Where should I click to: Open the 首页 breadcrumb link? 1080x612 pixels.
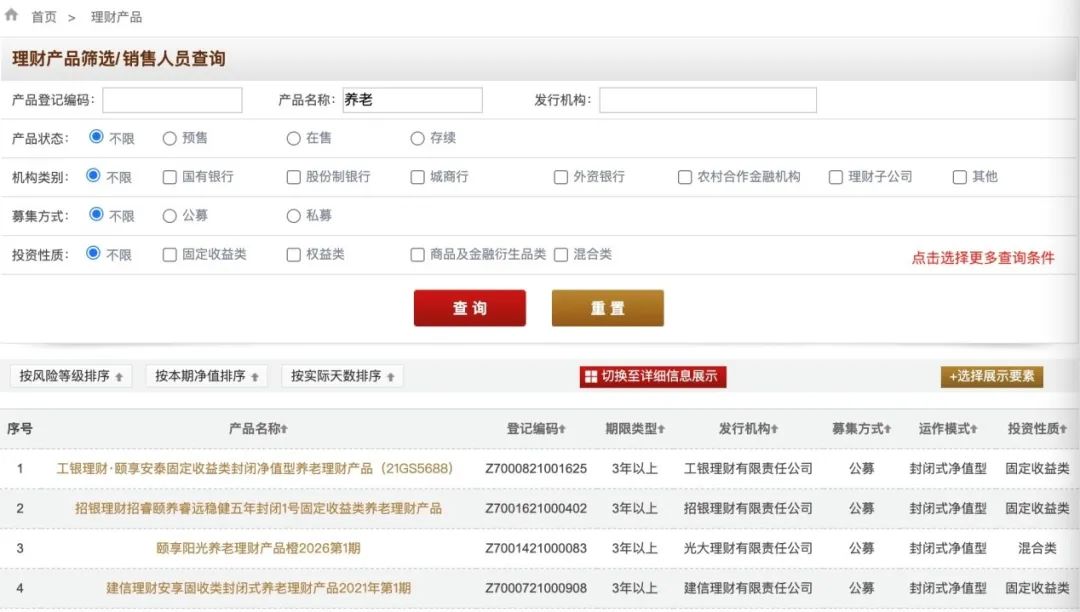tap(44, 17)
